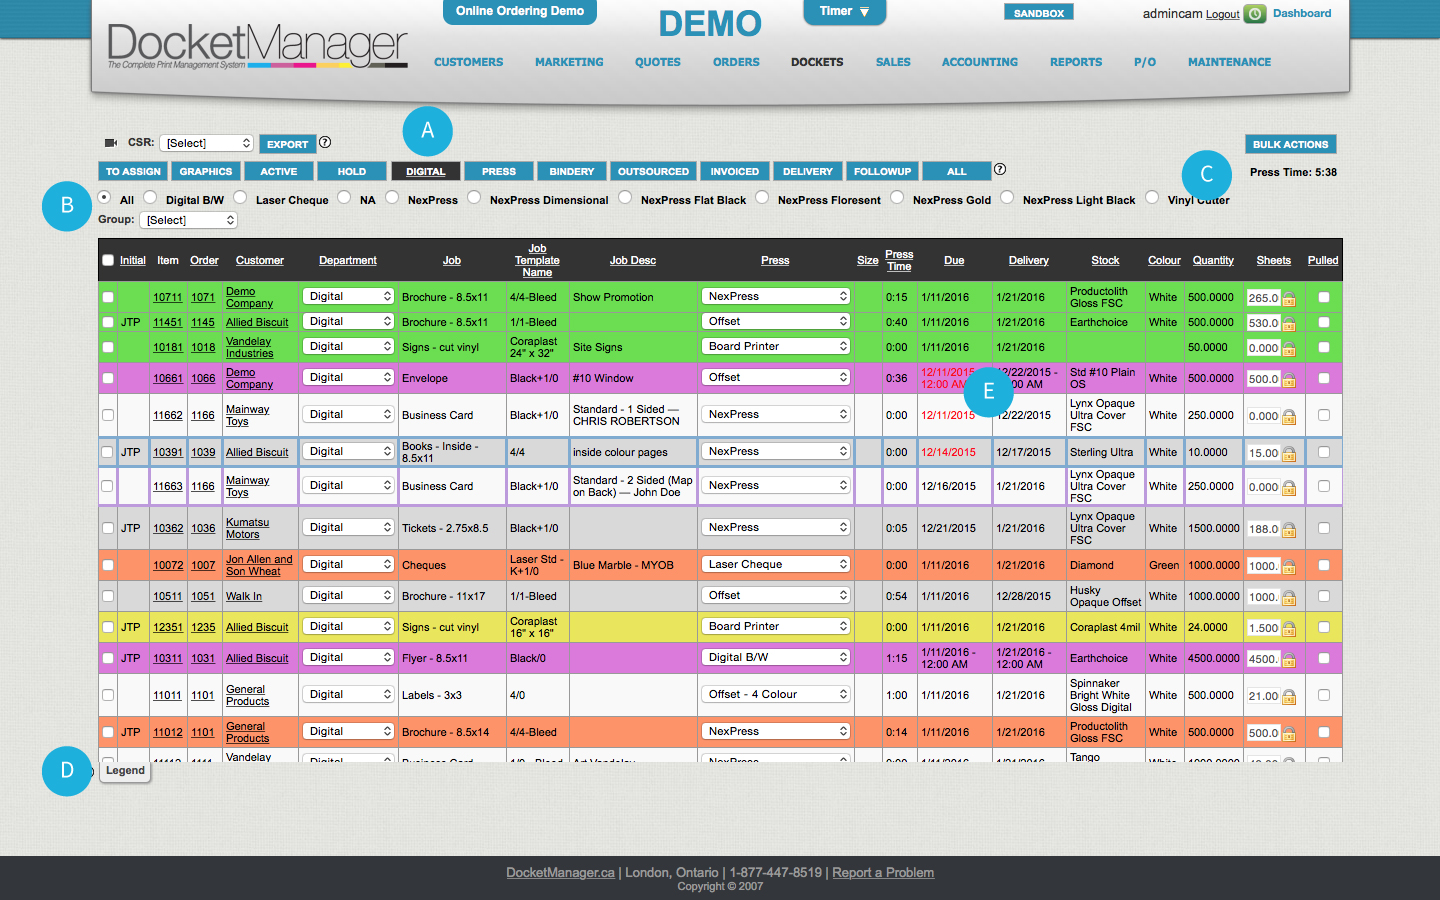Click the green clock icon beside Dashboard
The image size is (1440, 900).
[x=1254, y=15]
